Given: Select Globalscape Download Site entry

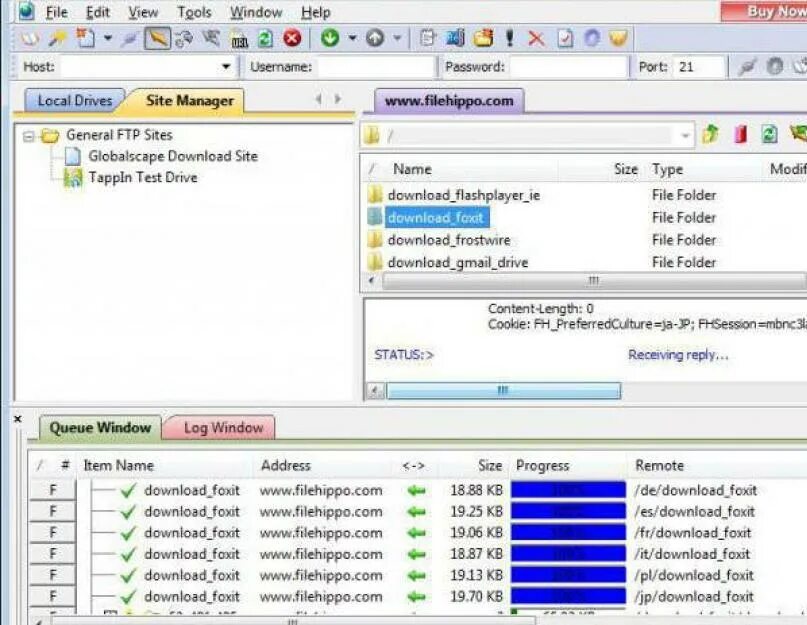Looking at the screenshot, I should 173,156.
